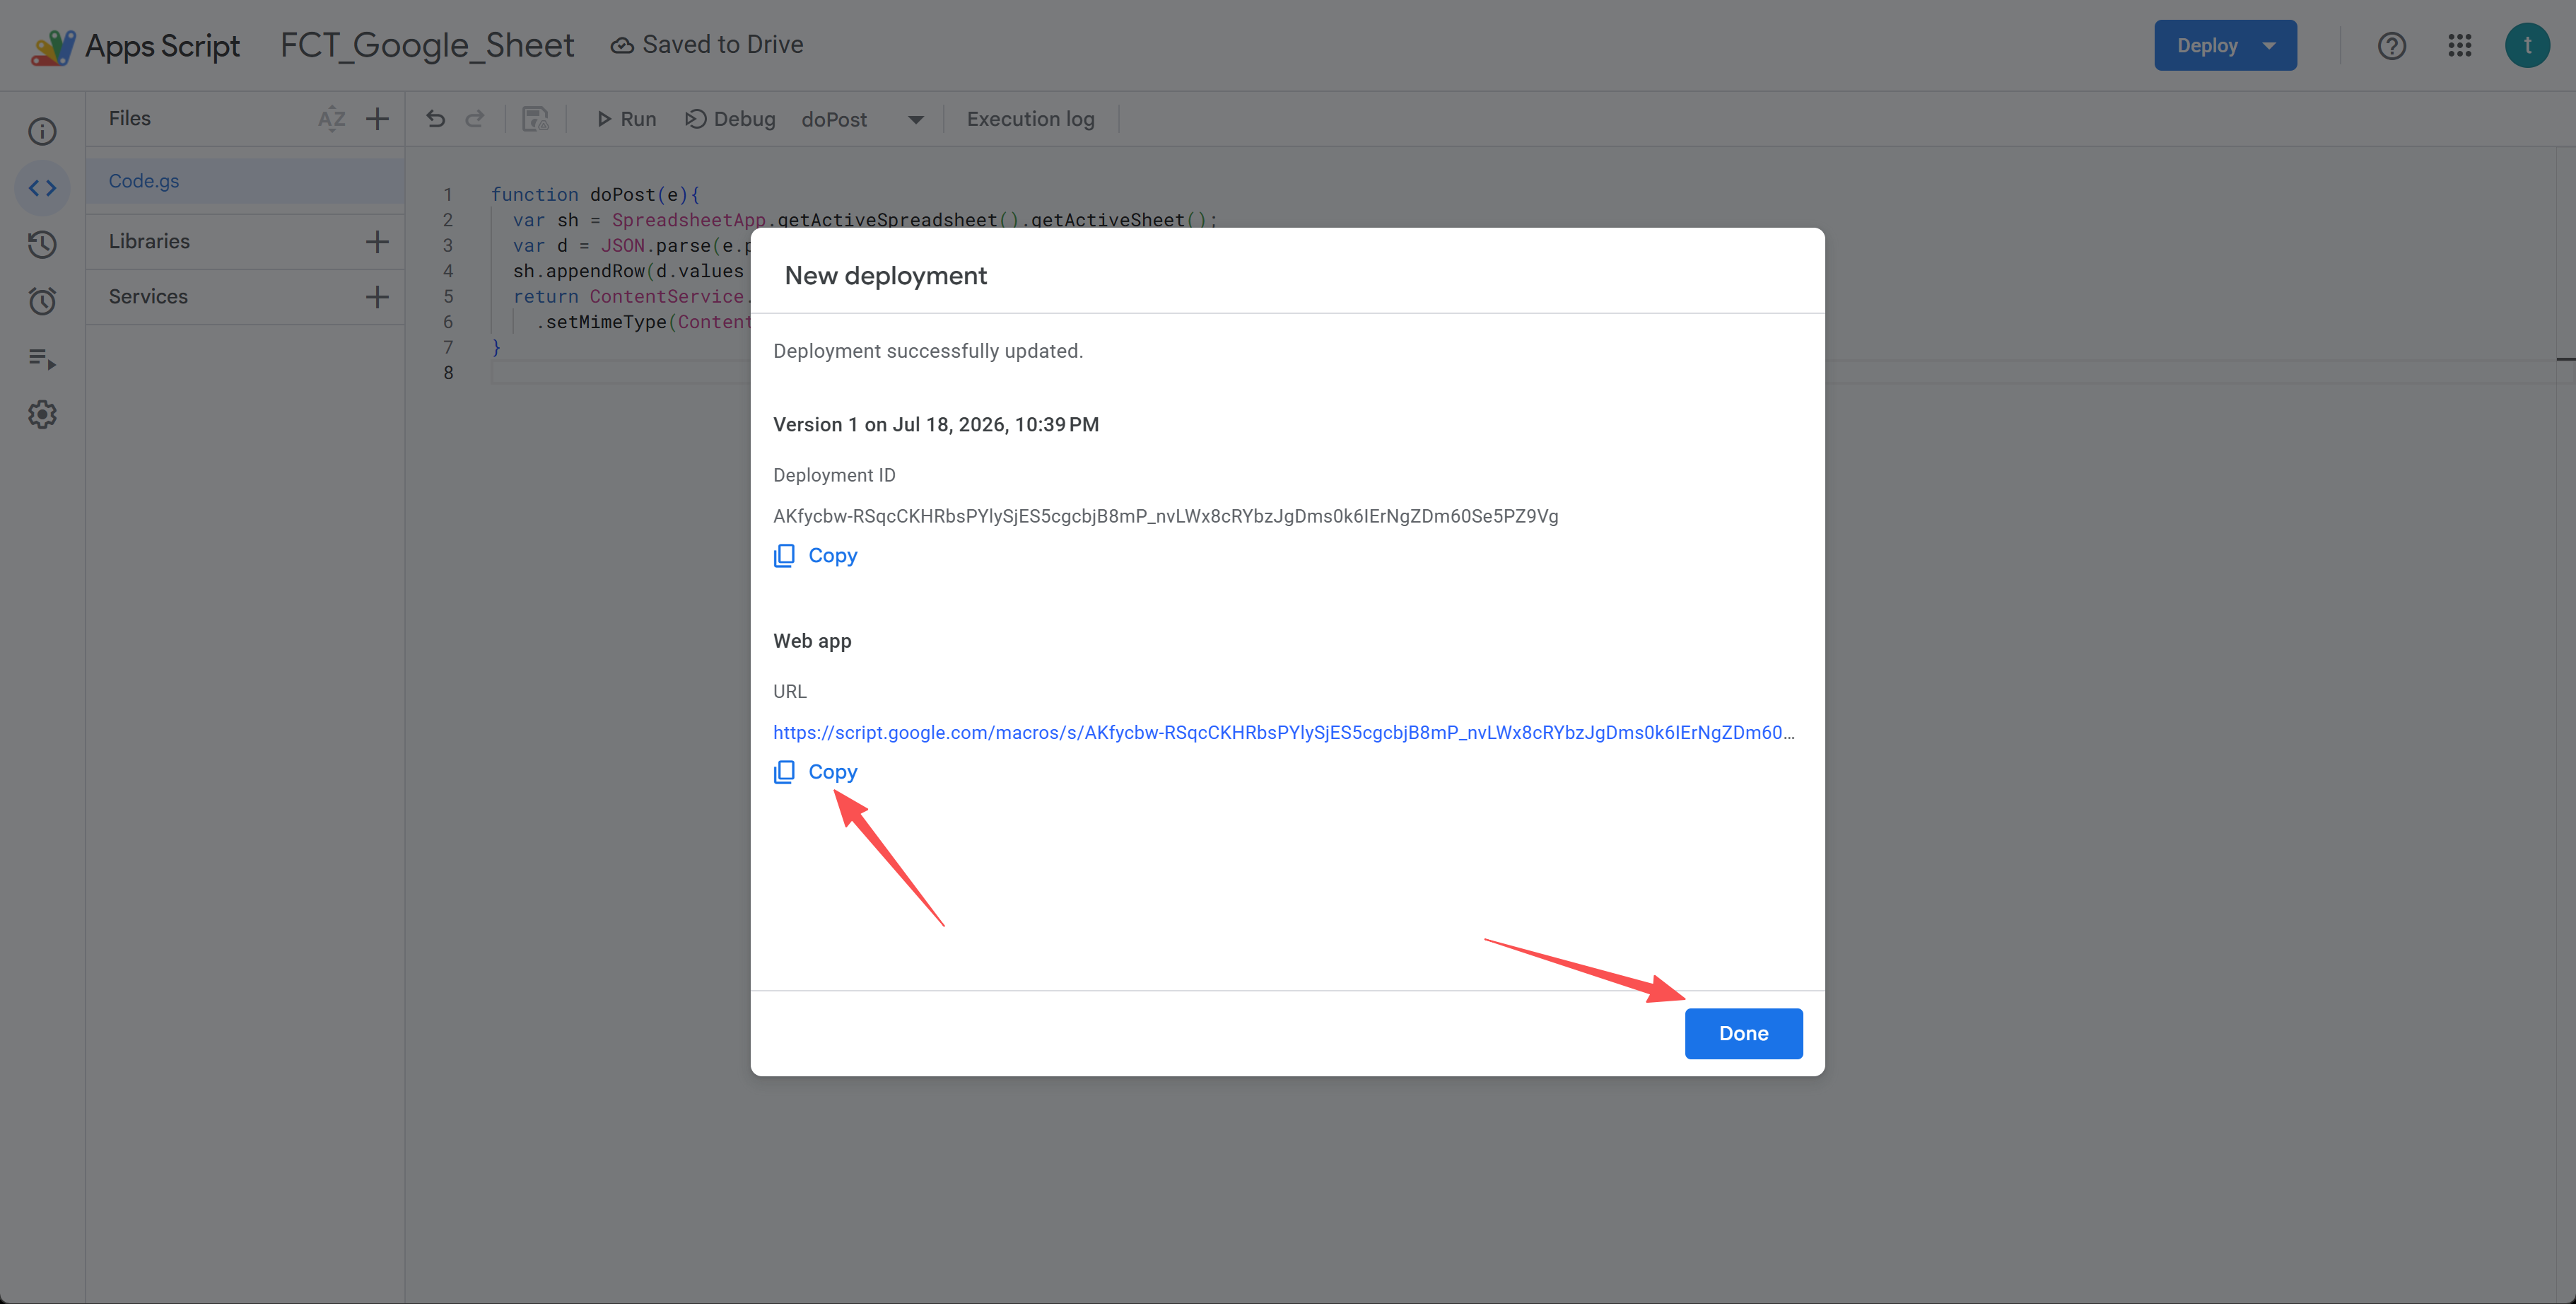Open the Google apps grid icon
Viewport: 2576px width, 1304px height.
2460,46
